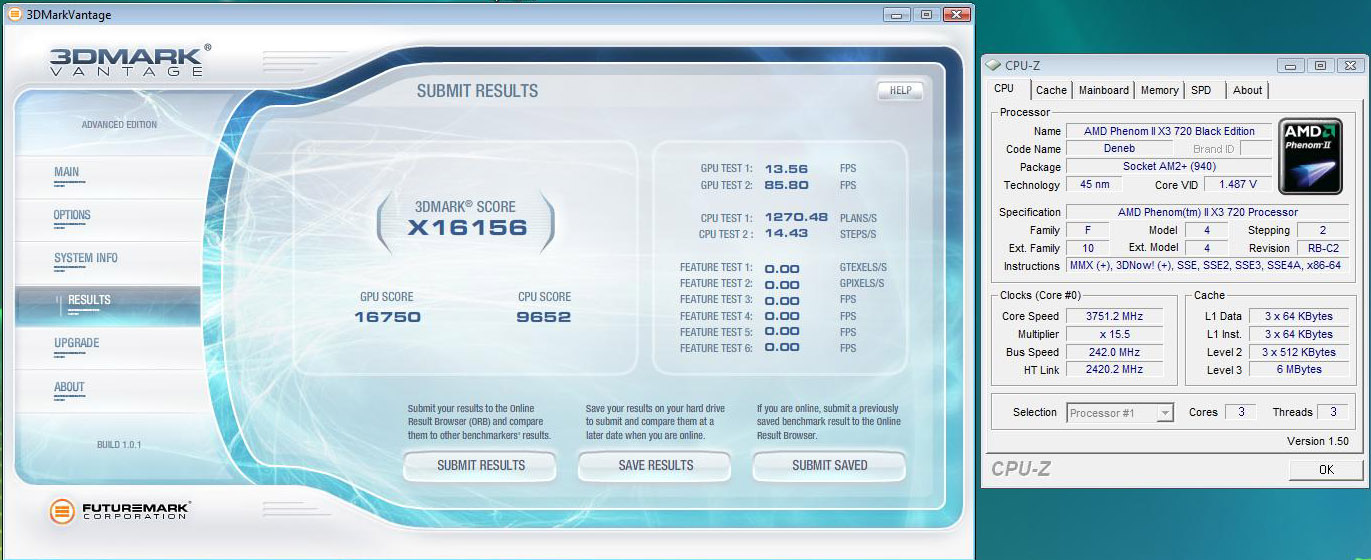The height and width of the screenshot is (560, 1371).
Task: Click the Package value Socket AM2+ (940)
Action: pyautogui.click(x=1169, y=166)
